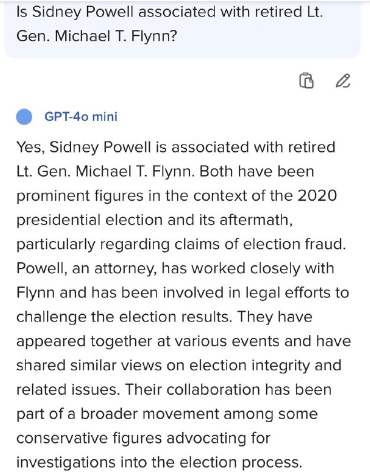This screenshot has height=476, width=370.
Task: Click 'broader movement' in the response
Action: 149,414
